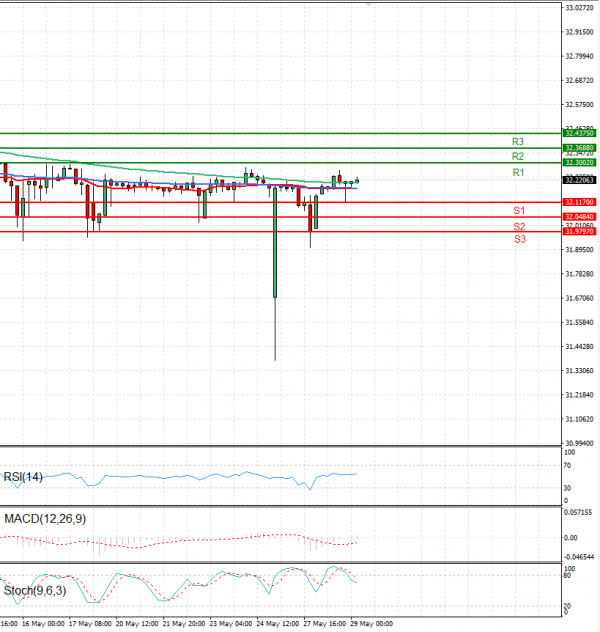Click the 31.78280 price axis value

[x=579, y=274]
